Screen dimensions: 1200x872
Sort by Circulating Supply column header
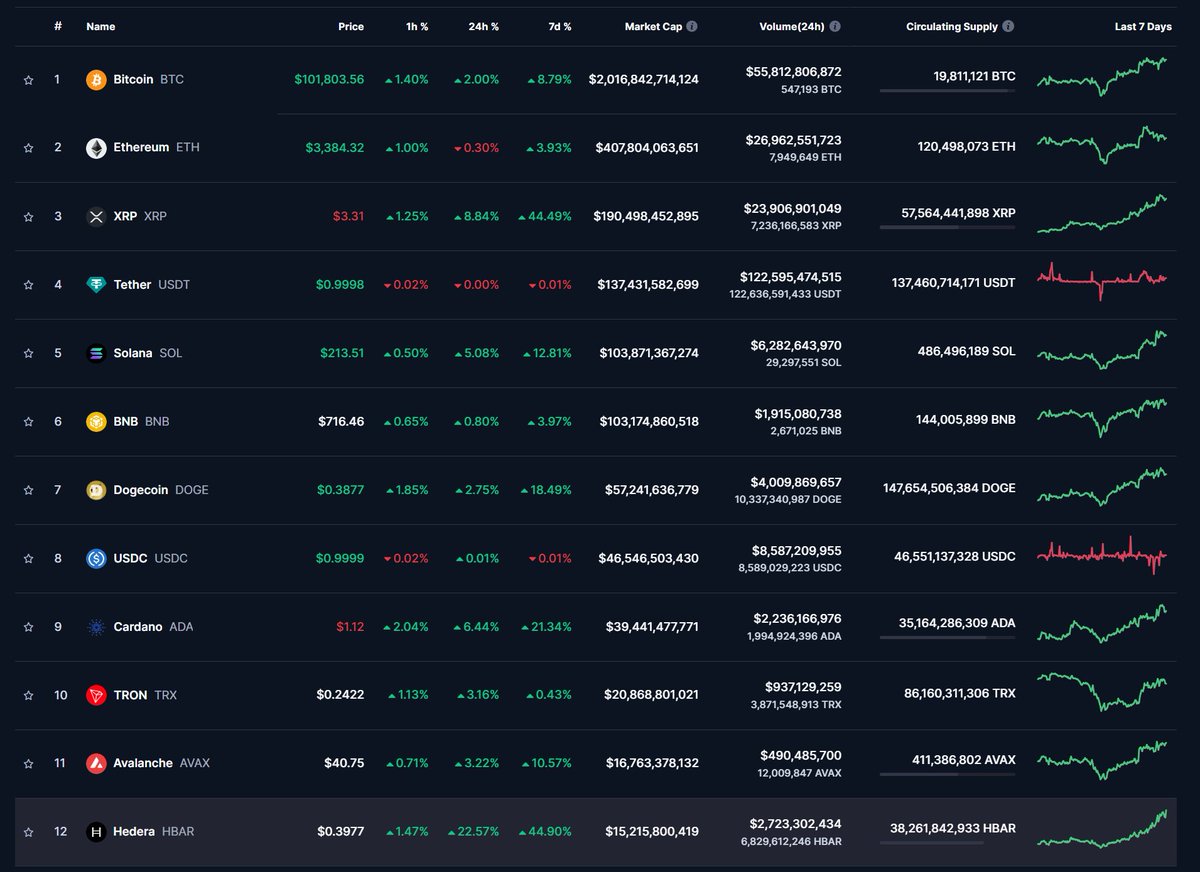[952, 27]
